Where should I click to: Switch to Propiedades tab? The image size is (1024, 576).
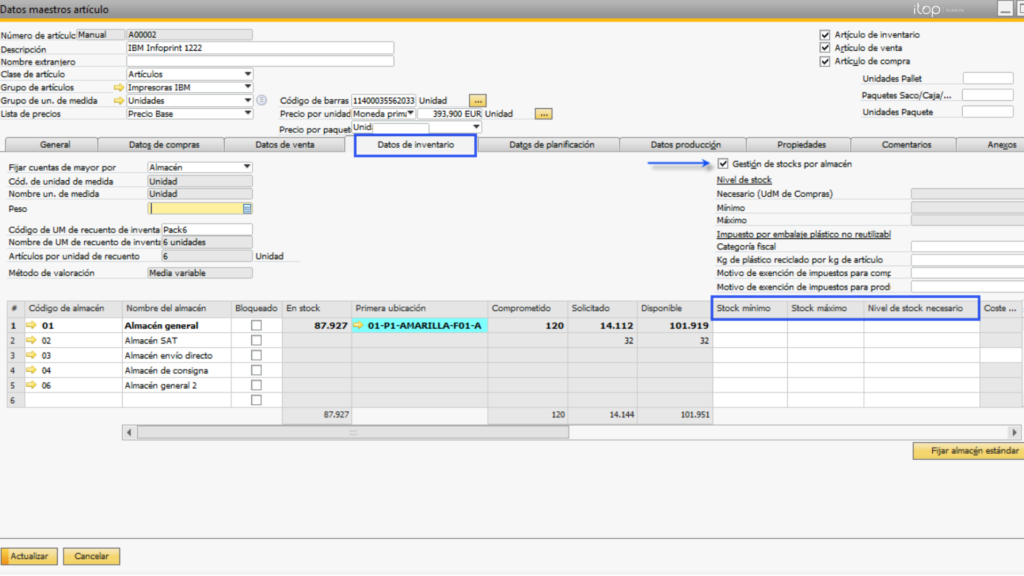801,145
